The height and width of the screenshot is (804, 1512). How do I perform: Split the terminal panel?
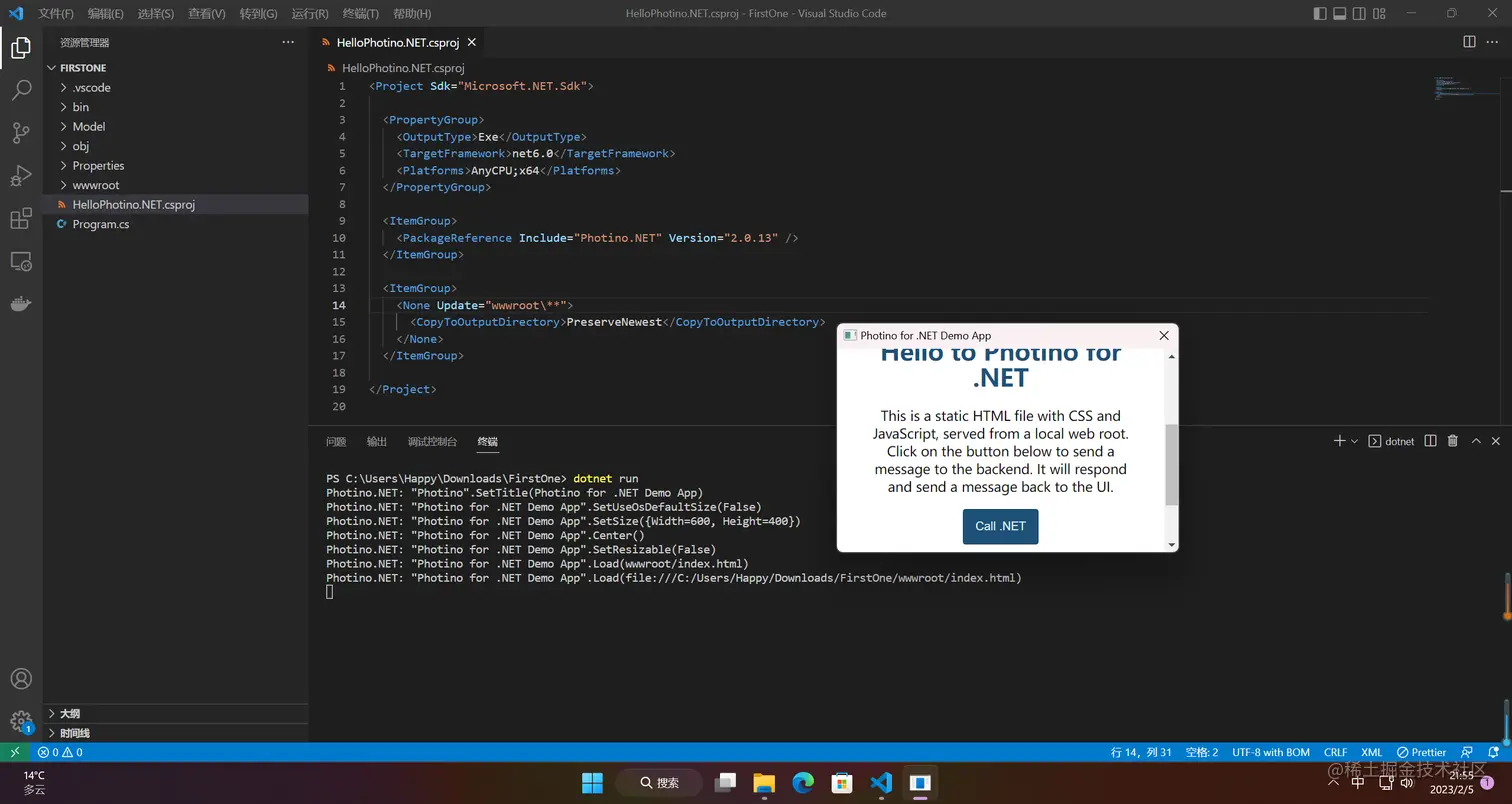tap(1430, 441)
